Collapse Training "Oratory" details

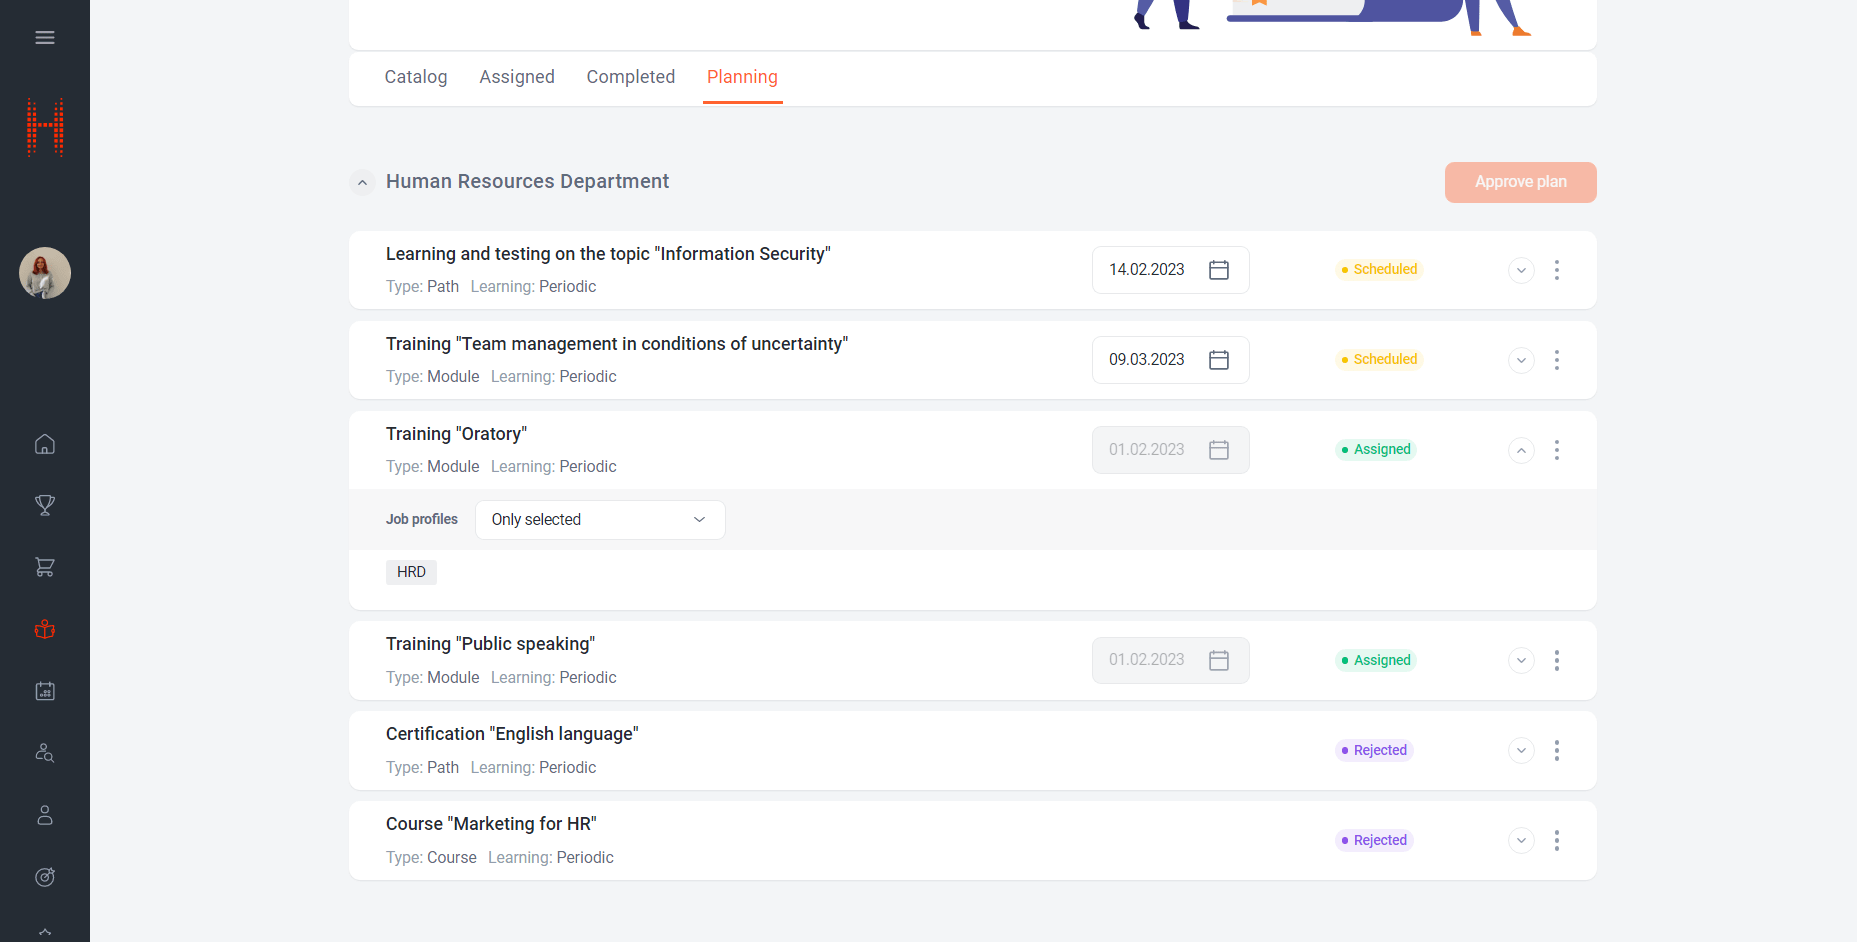point(1520,450)
